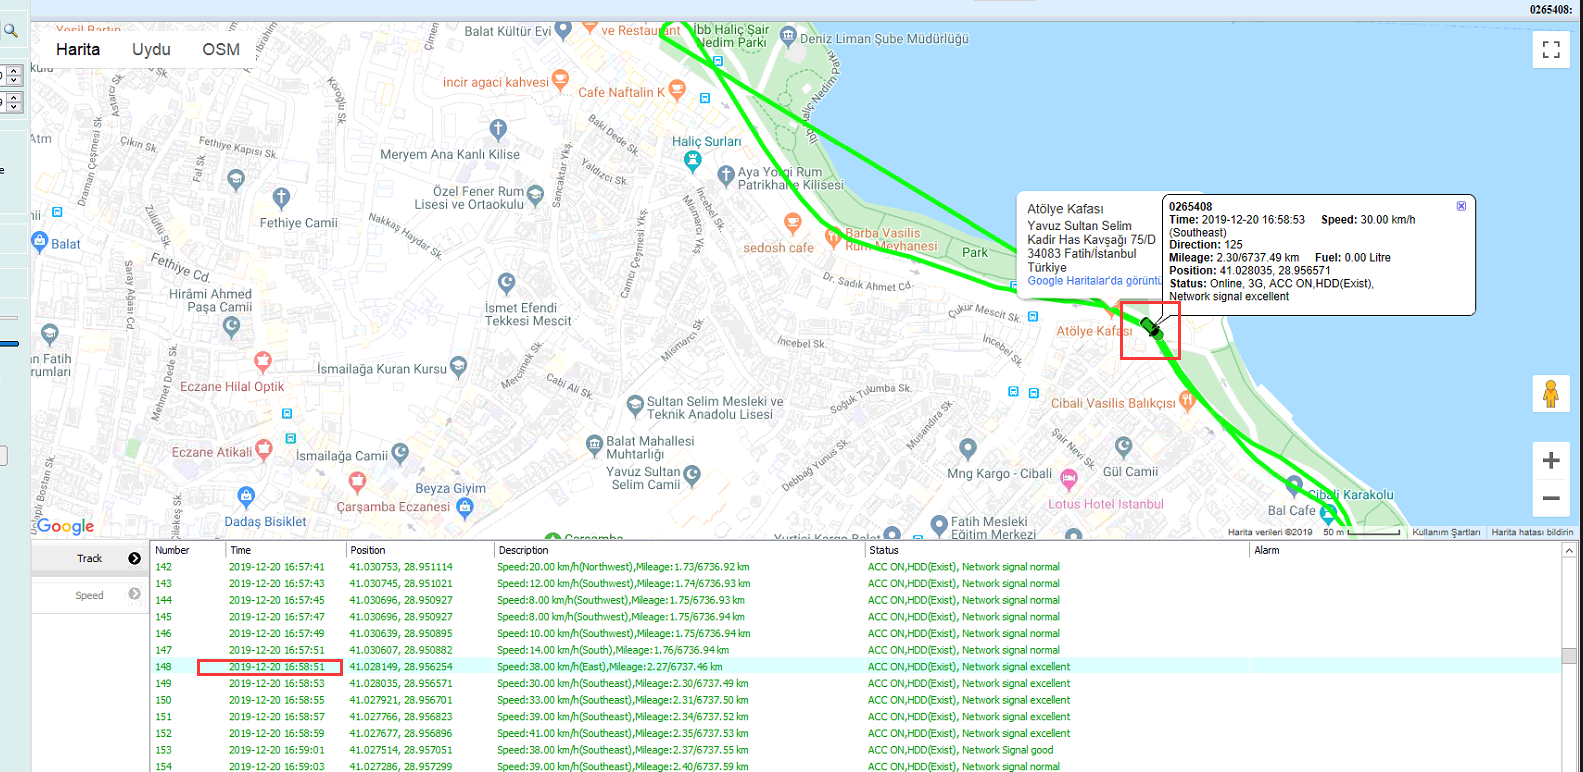
Task: Click the Time column header
Action: click(x=286, y=550)
